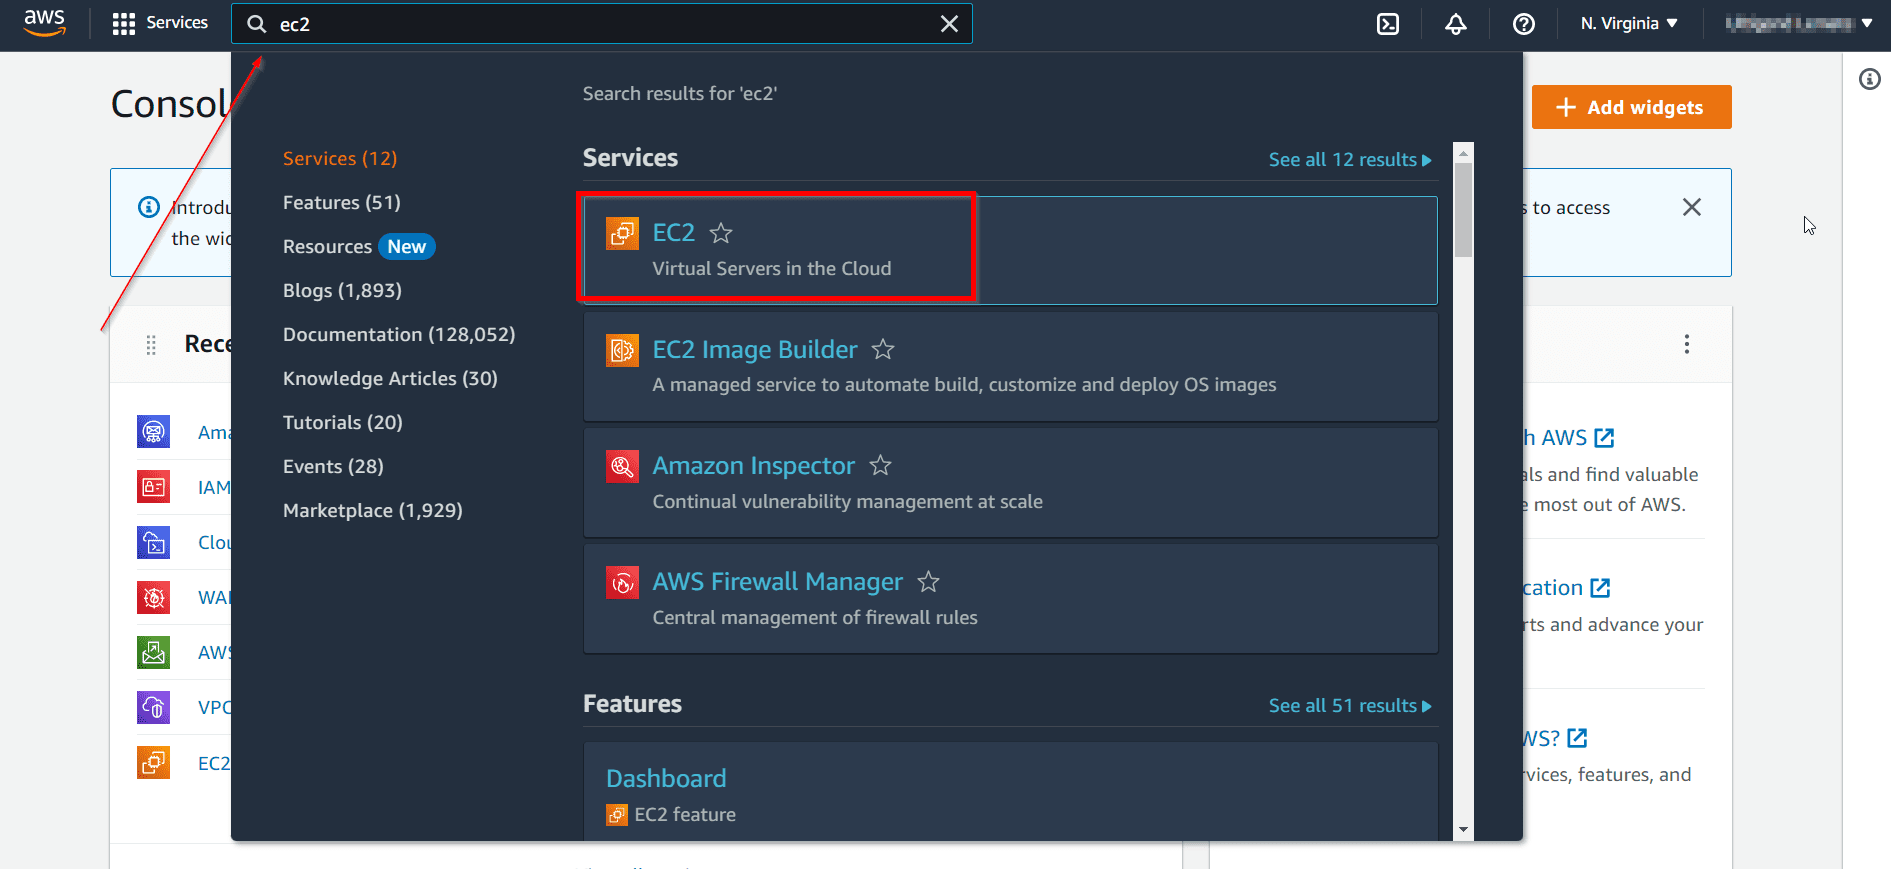This screenshot has width=1891, height=869.
Task: Click the Add widgets button
Action: click(x=1631, y=107)
